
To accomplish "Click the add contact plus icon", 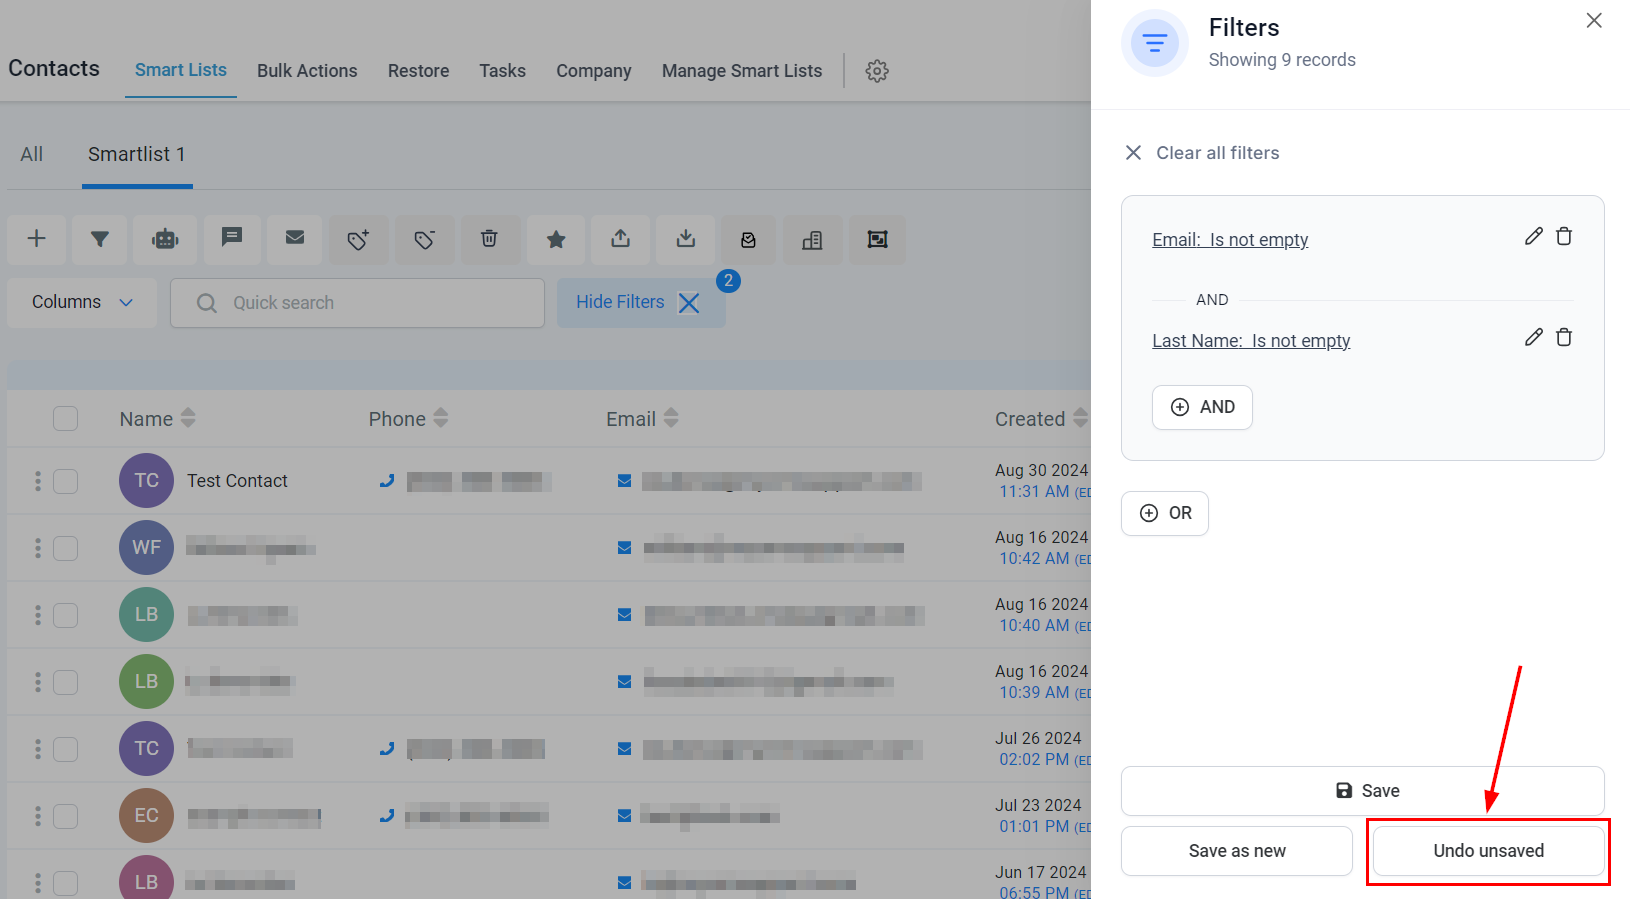I will pos(37,239).
